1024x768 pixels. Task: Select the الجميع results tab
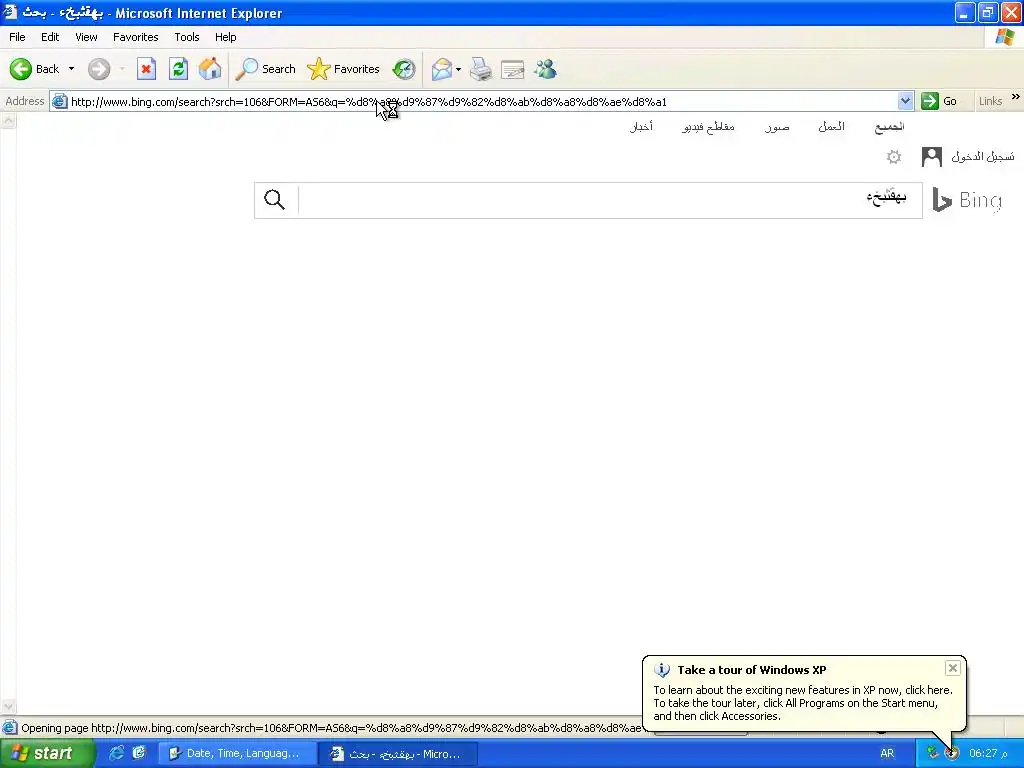pos(889,127)
